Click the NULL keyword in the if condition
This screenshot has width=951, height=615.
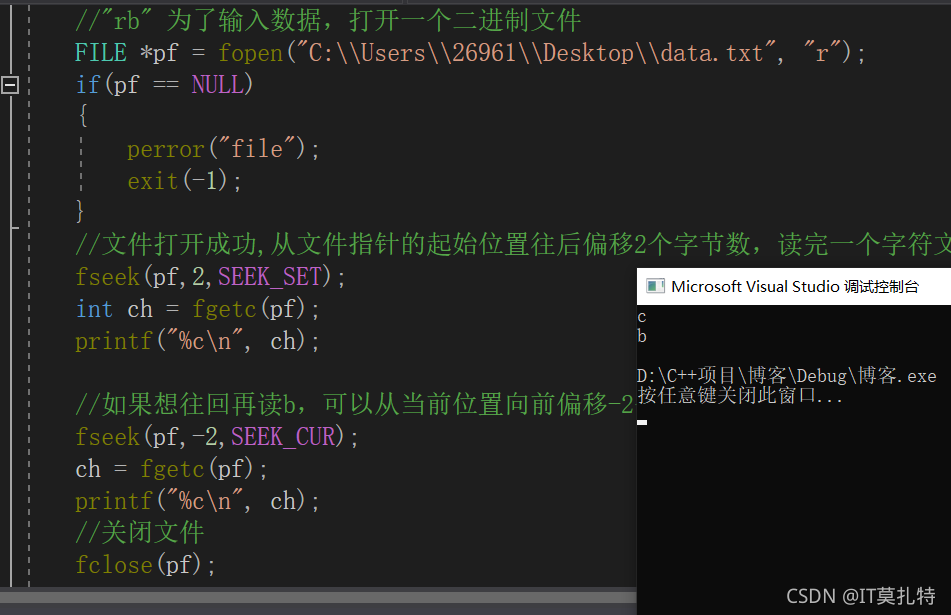point(218,84)
